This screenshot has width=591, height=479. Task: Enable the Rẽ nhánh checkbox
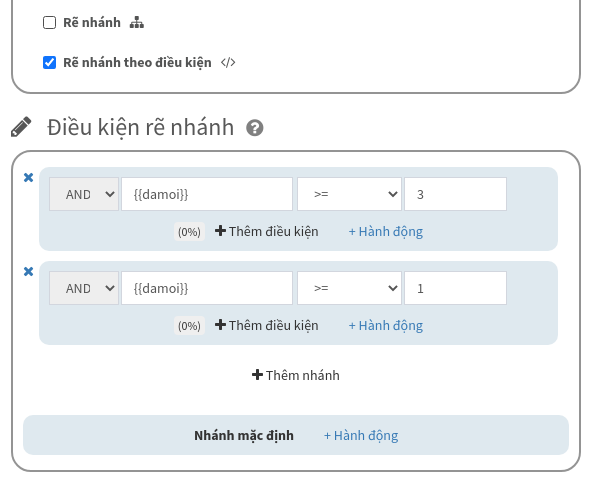click(49, 23)
